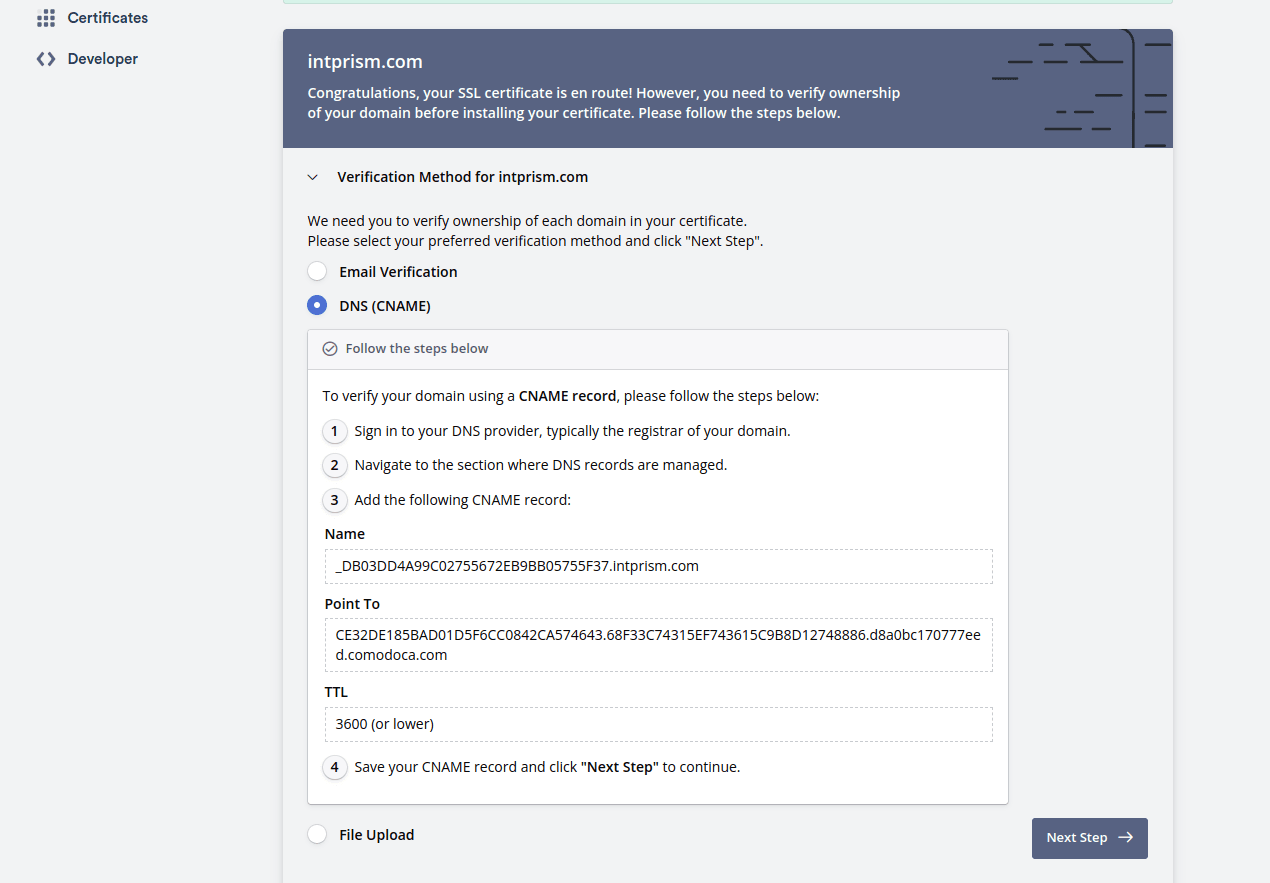Screen dimensions: 1270x883
Task: Select the Email Verification radio button
Action: tap(317, 272)
